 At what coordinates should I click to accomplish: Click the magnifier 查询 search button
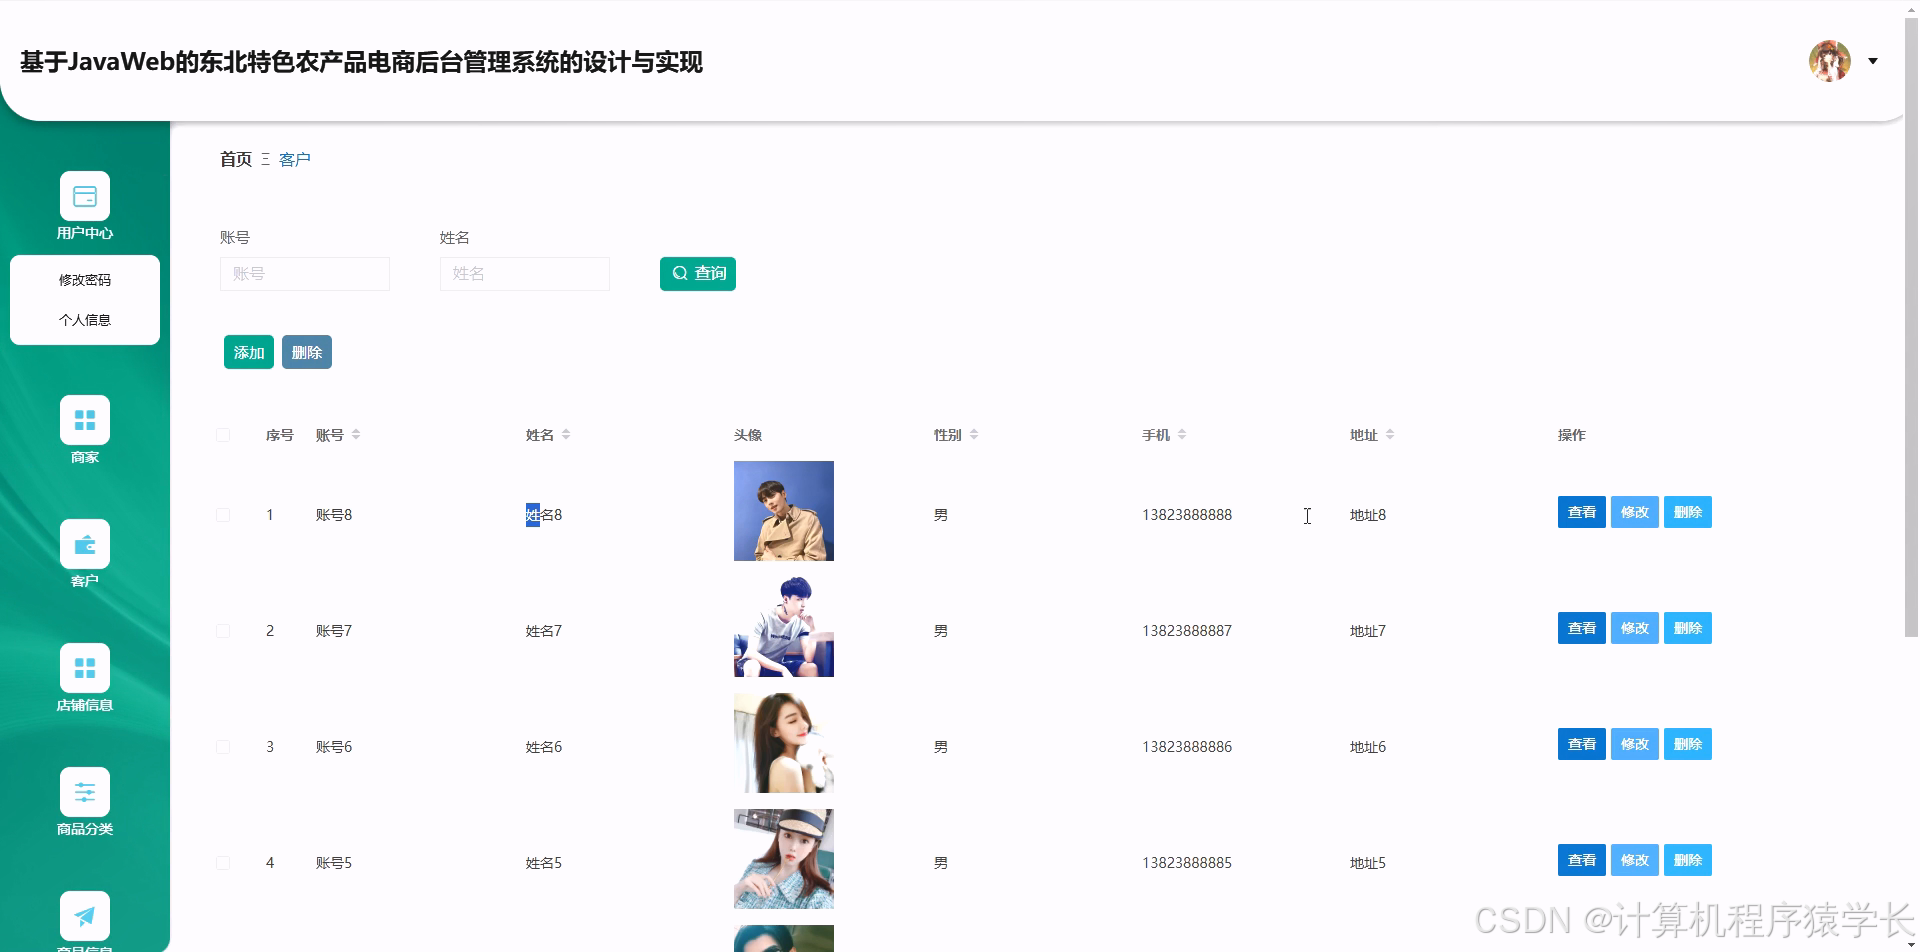coord(698,274)
